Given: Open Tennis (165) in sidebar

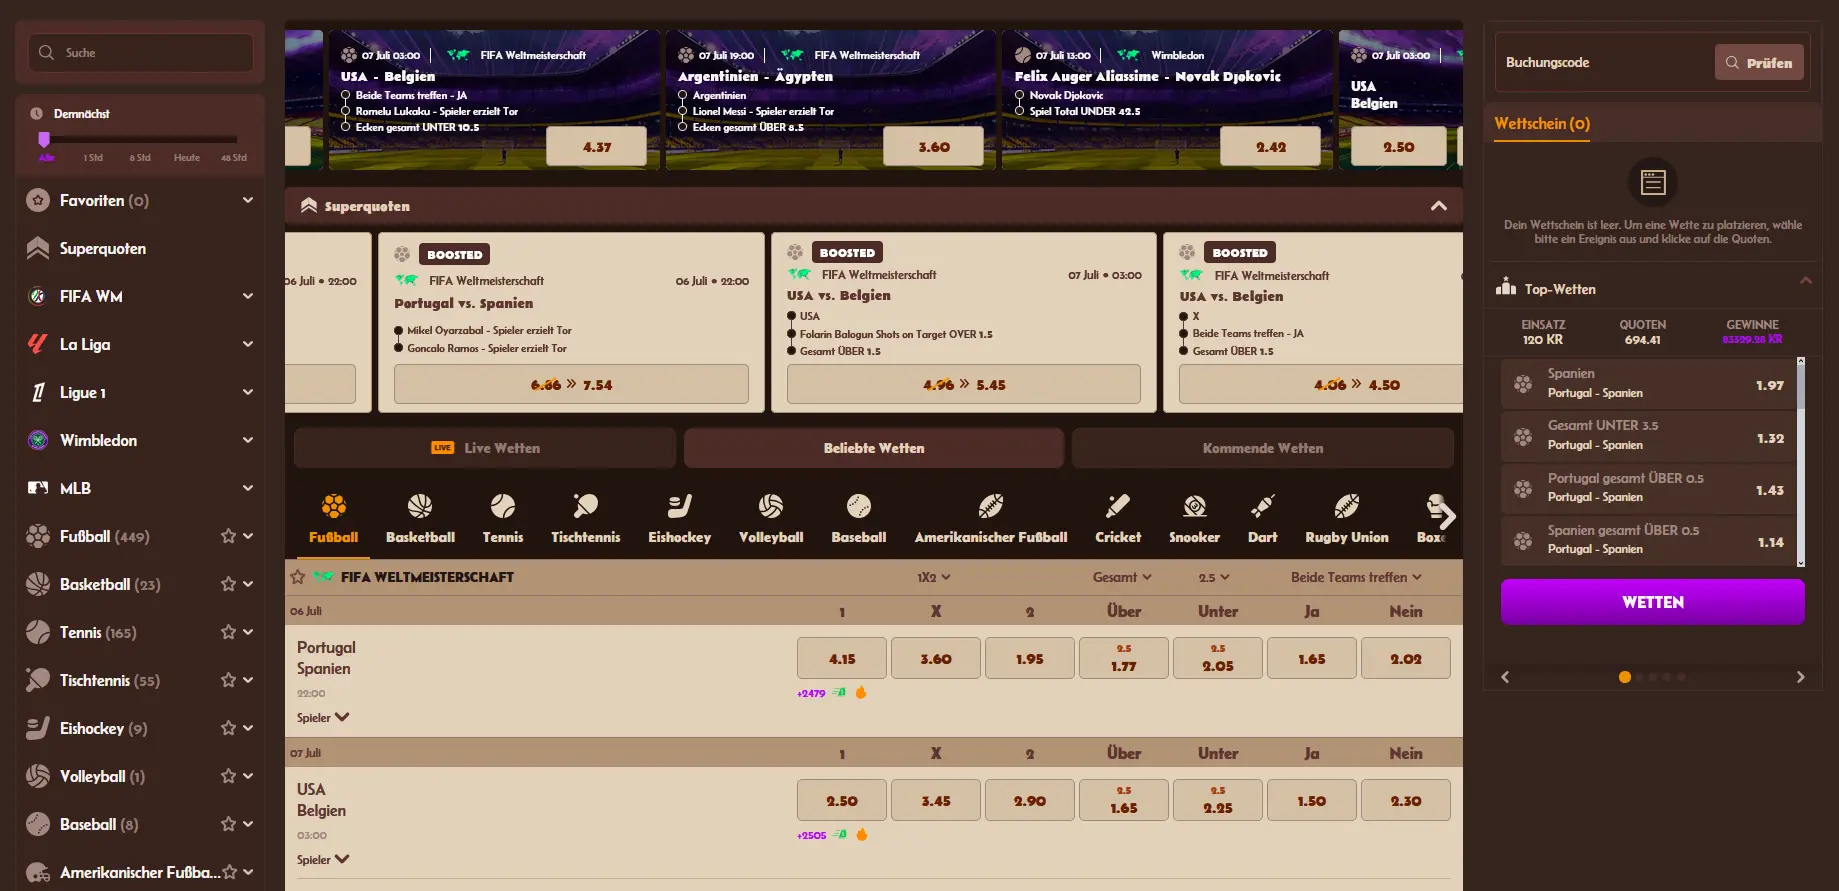Looking at the screenshot, I should pos(98,632).
